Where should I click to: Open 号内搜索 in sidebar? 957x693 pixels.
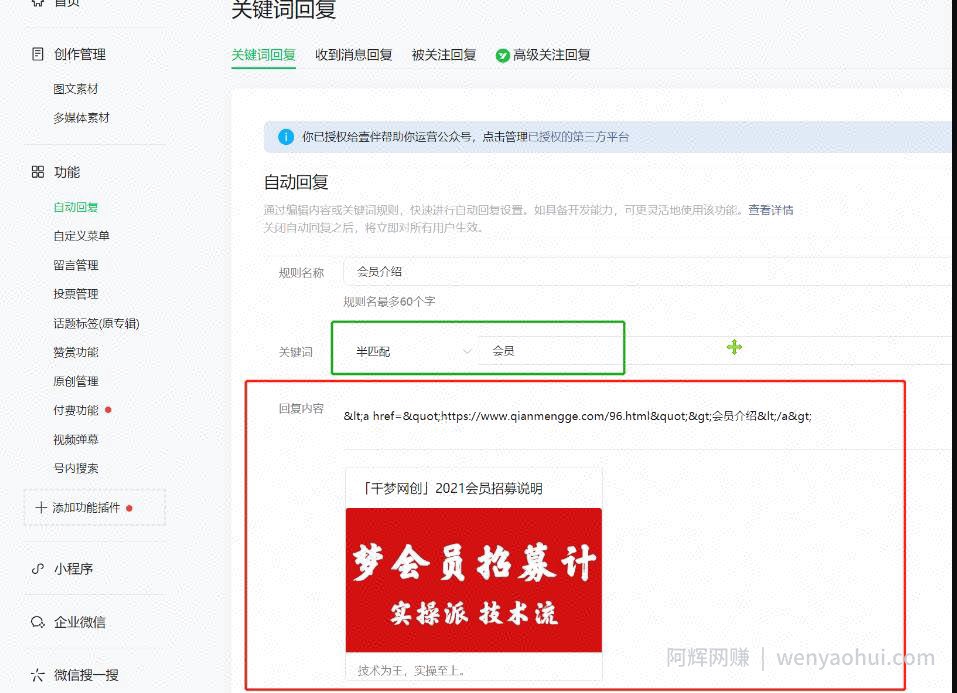coord(76,468)
